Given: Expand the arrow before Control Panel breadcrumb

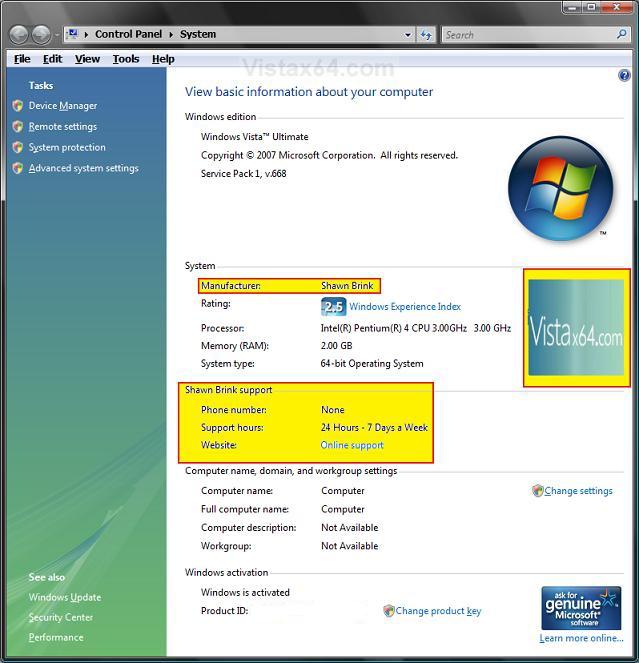Looking at the screenshot, I should 86,34.
